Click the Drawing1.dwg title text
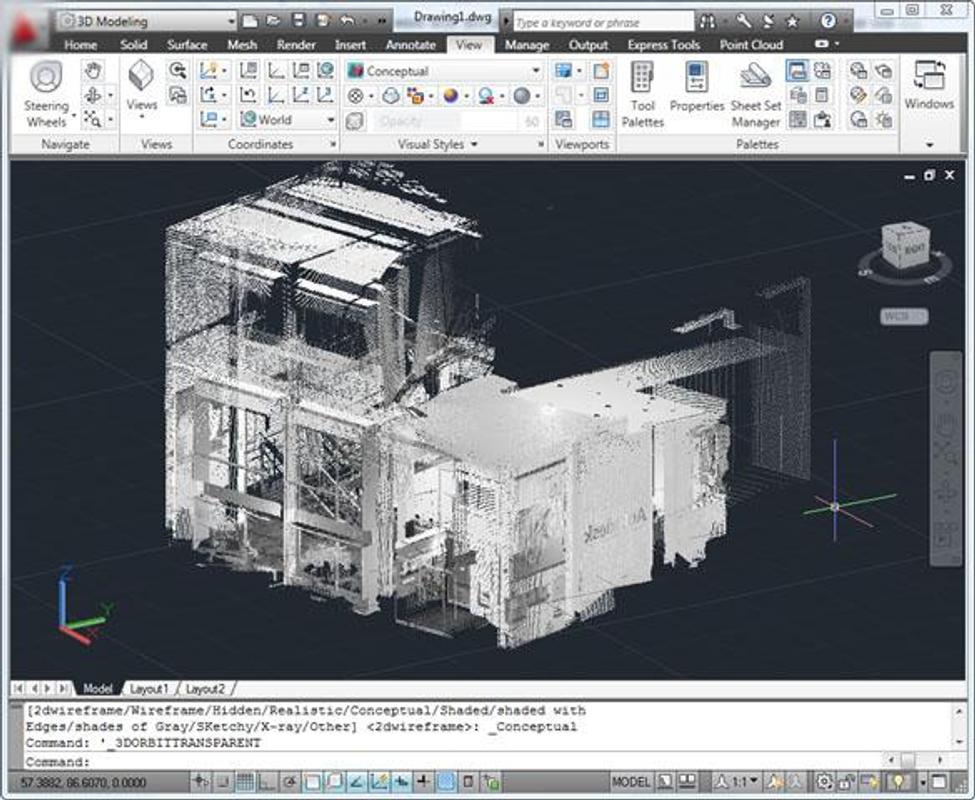 tap(453, 17)
